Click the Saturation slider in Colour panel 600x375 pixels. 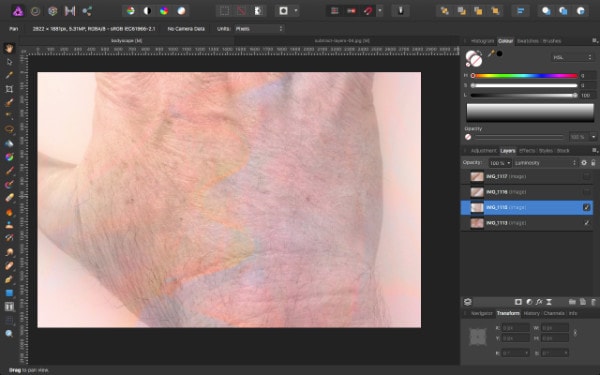click(525, 86)
